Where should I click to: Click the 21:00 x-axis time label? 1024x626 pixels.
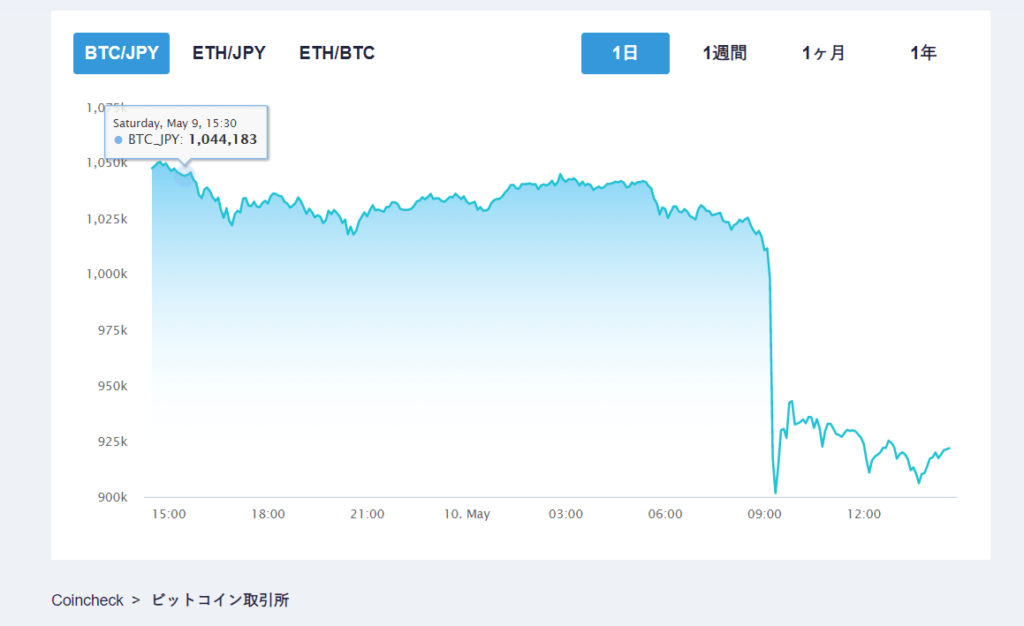(x=367, y=514)
